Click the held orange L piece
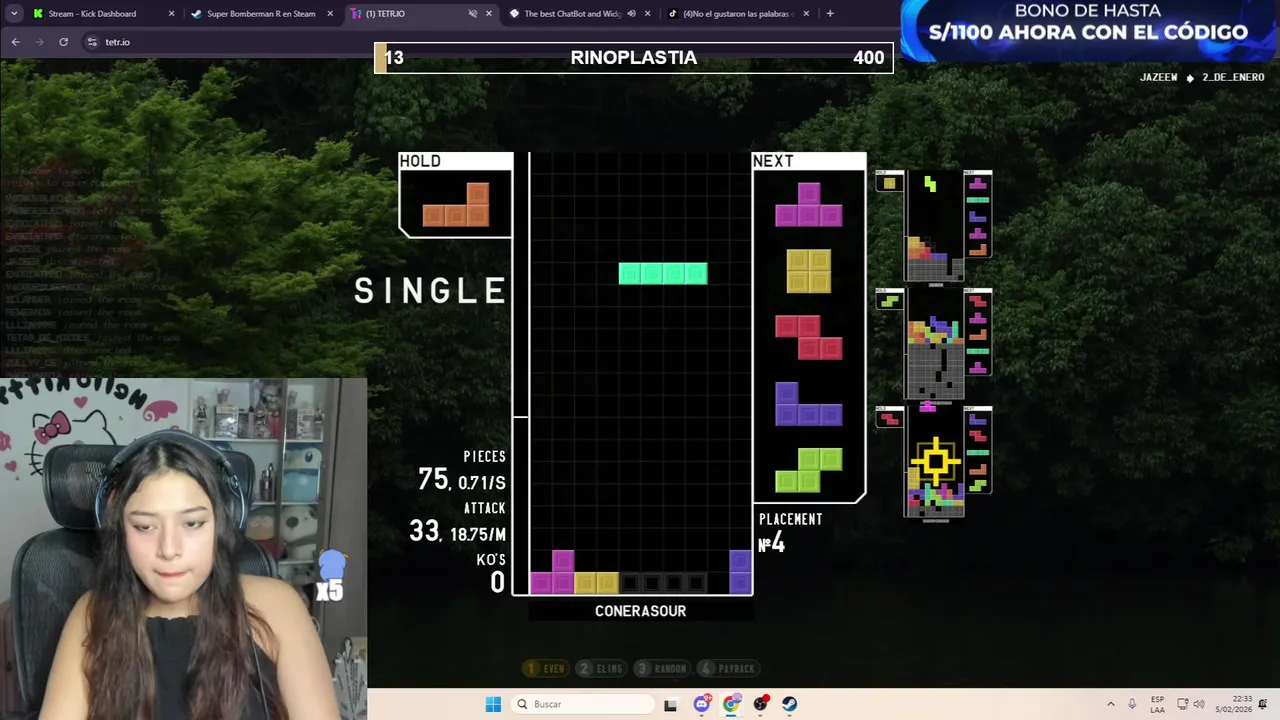This screenshot has width=1280, height=720. click(456, 204)
